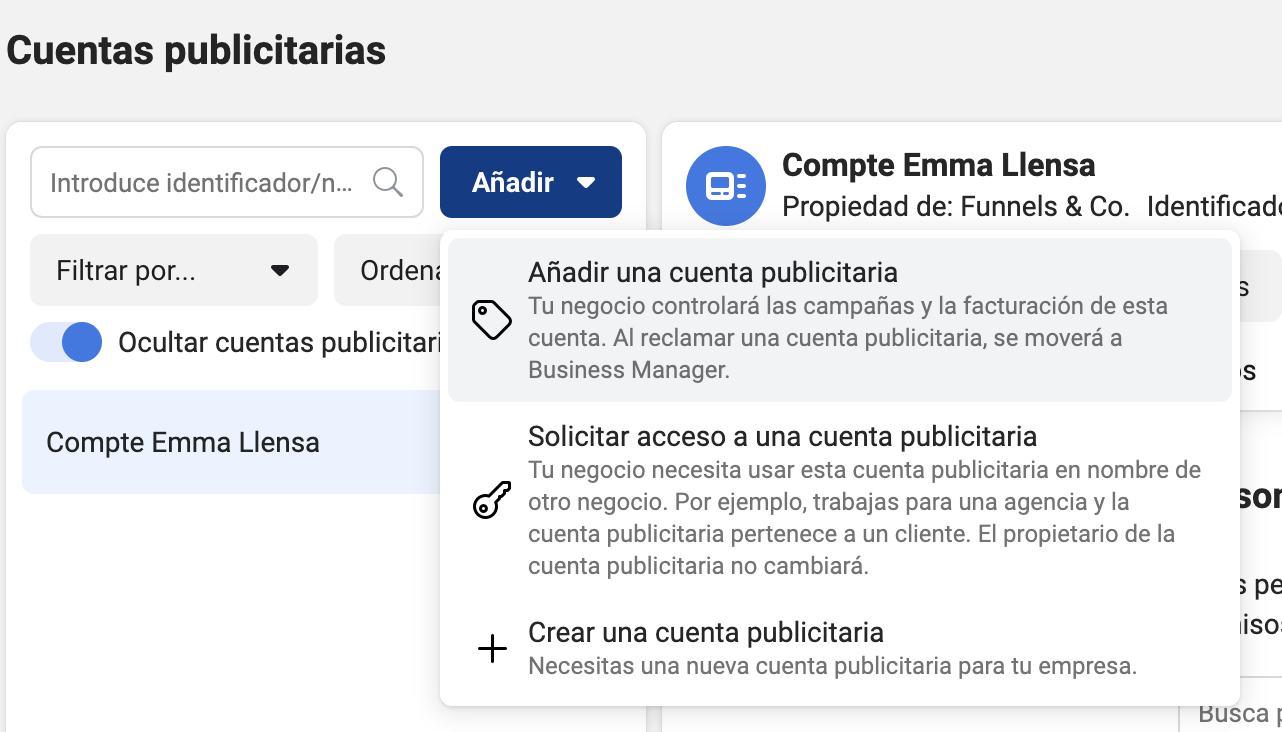Choose Crear una cuenta publicitaria option

click(x=840, y=649)
